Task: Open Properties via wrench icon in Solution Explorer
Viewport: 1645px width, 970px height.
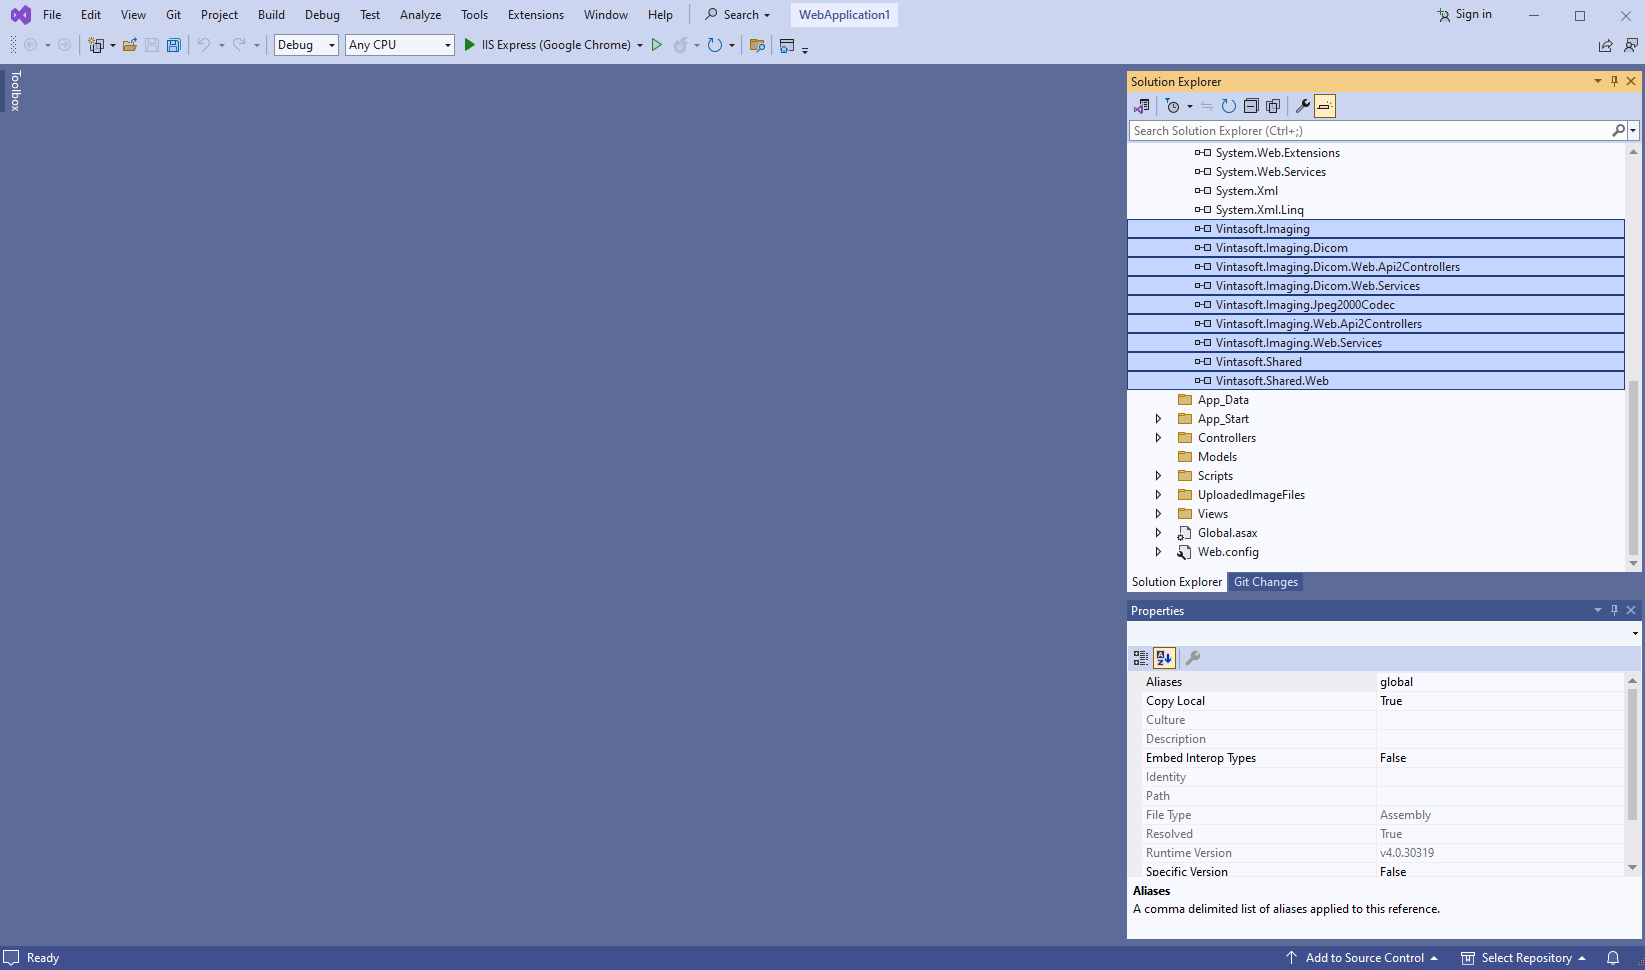Action: (1302, 106)
